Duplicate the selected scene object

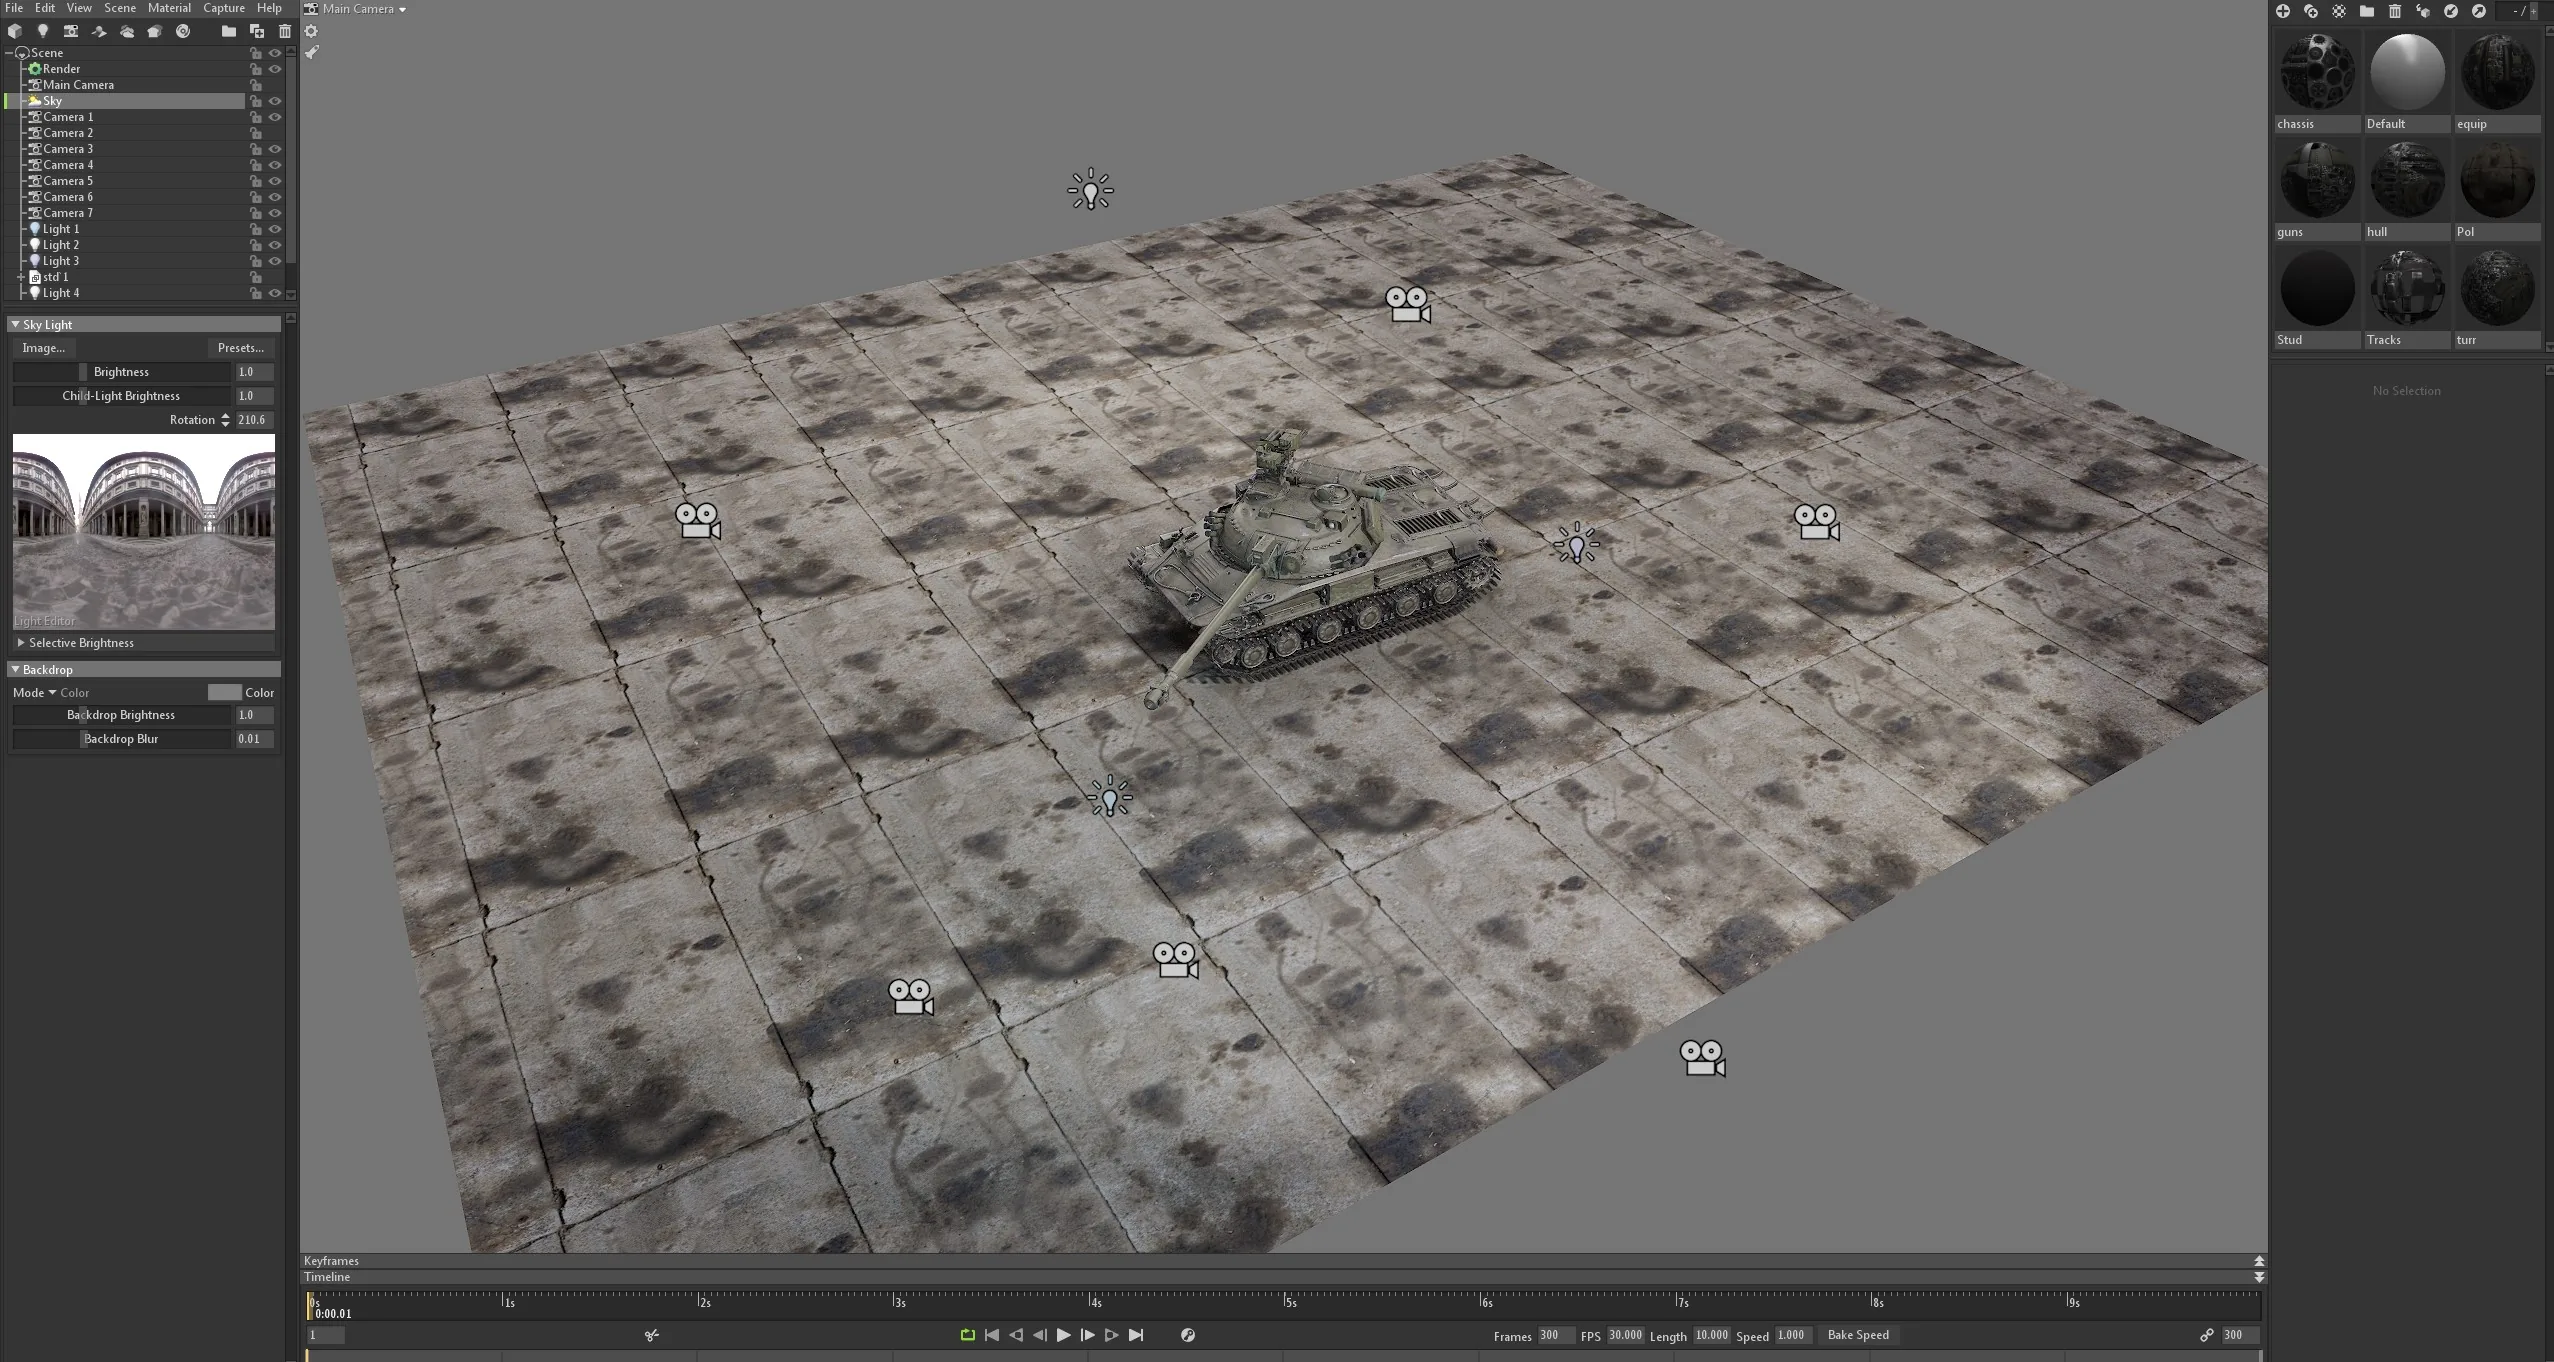(257, 31)
